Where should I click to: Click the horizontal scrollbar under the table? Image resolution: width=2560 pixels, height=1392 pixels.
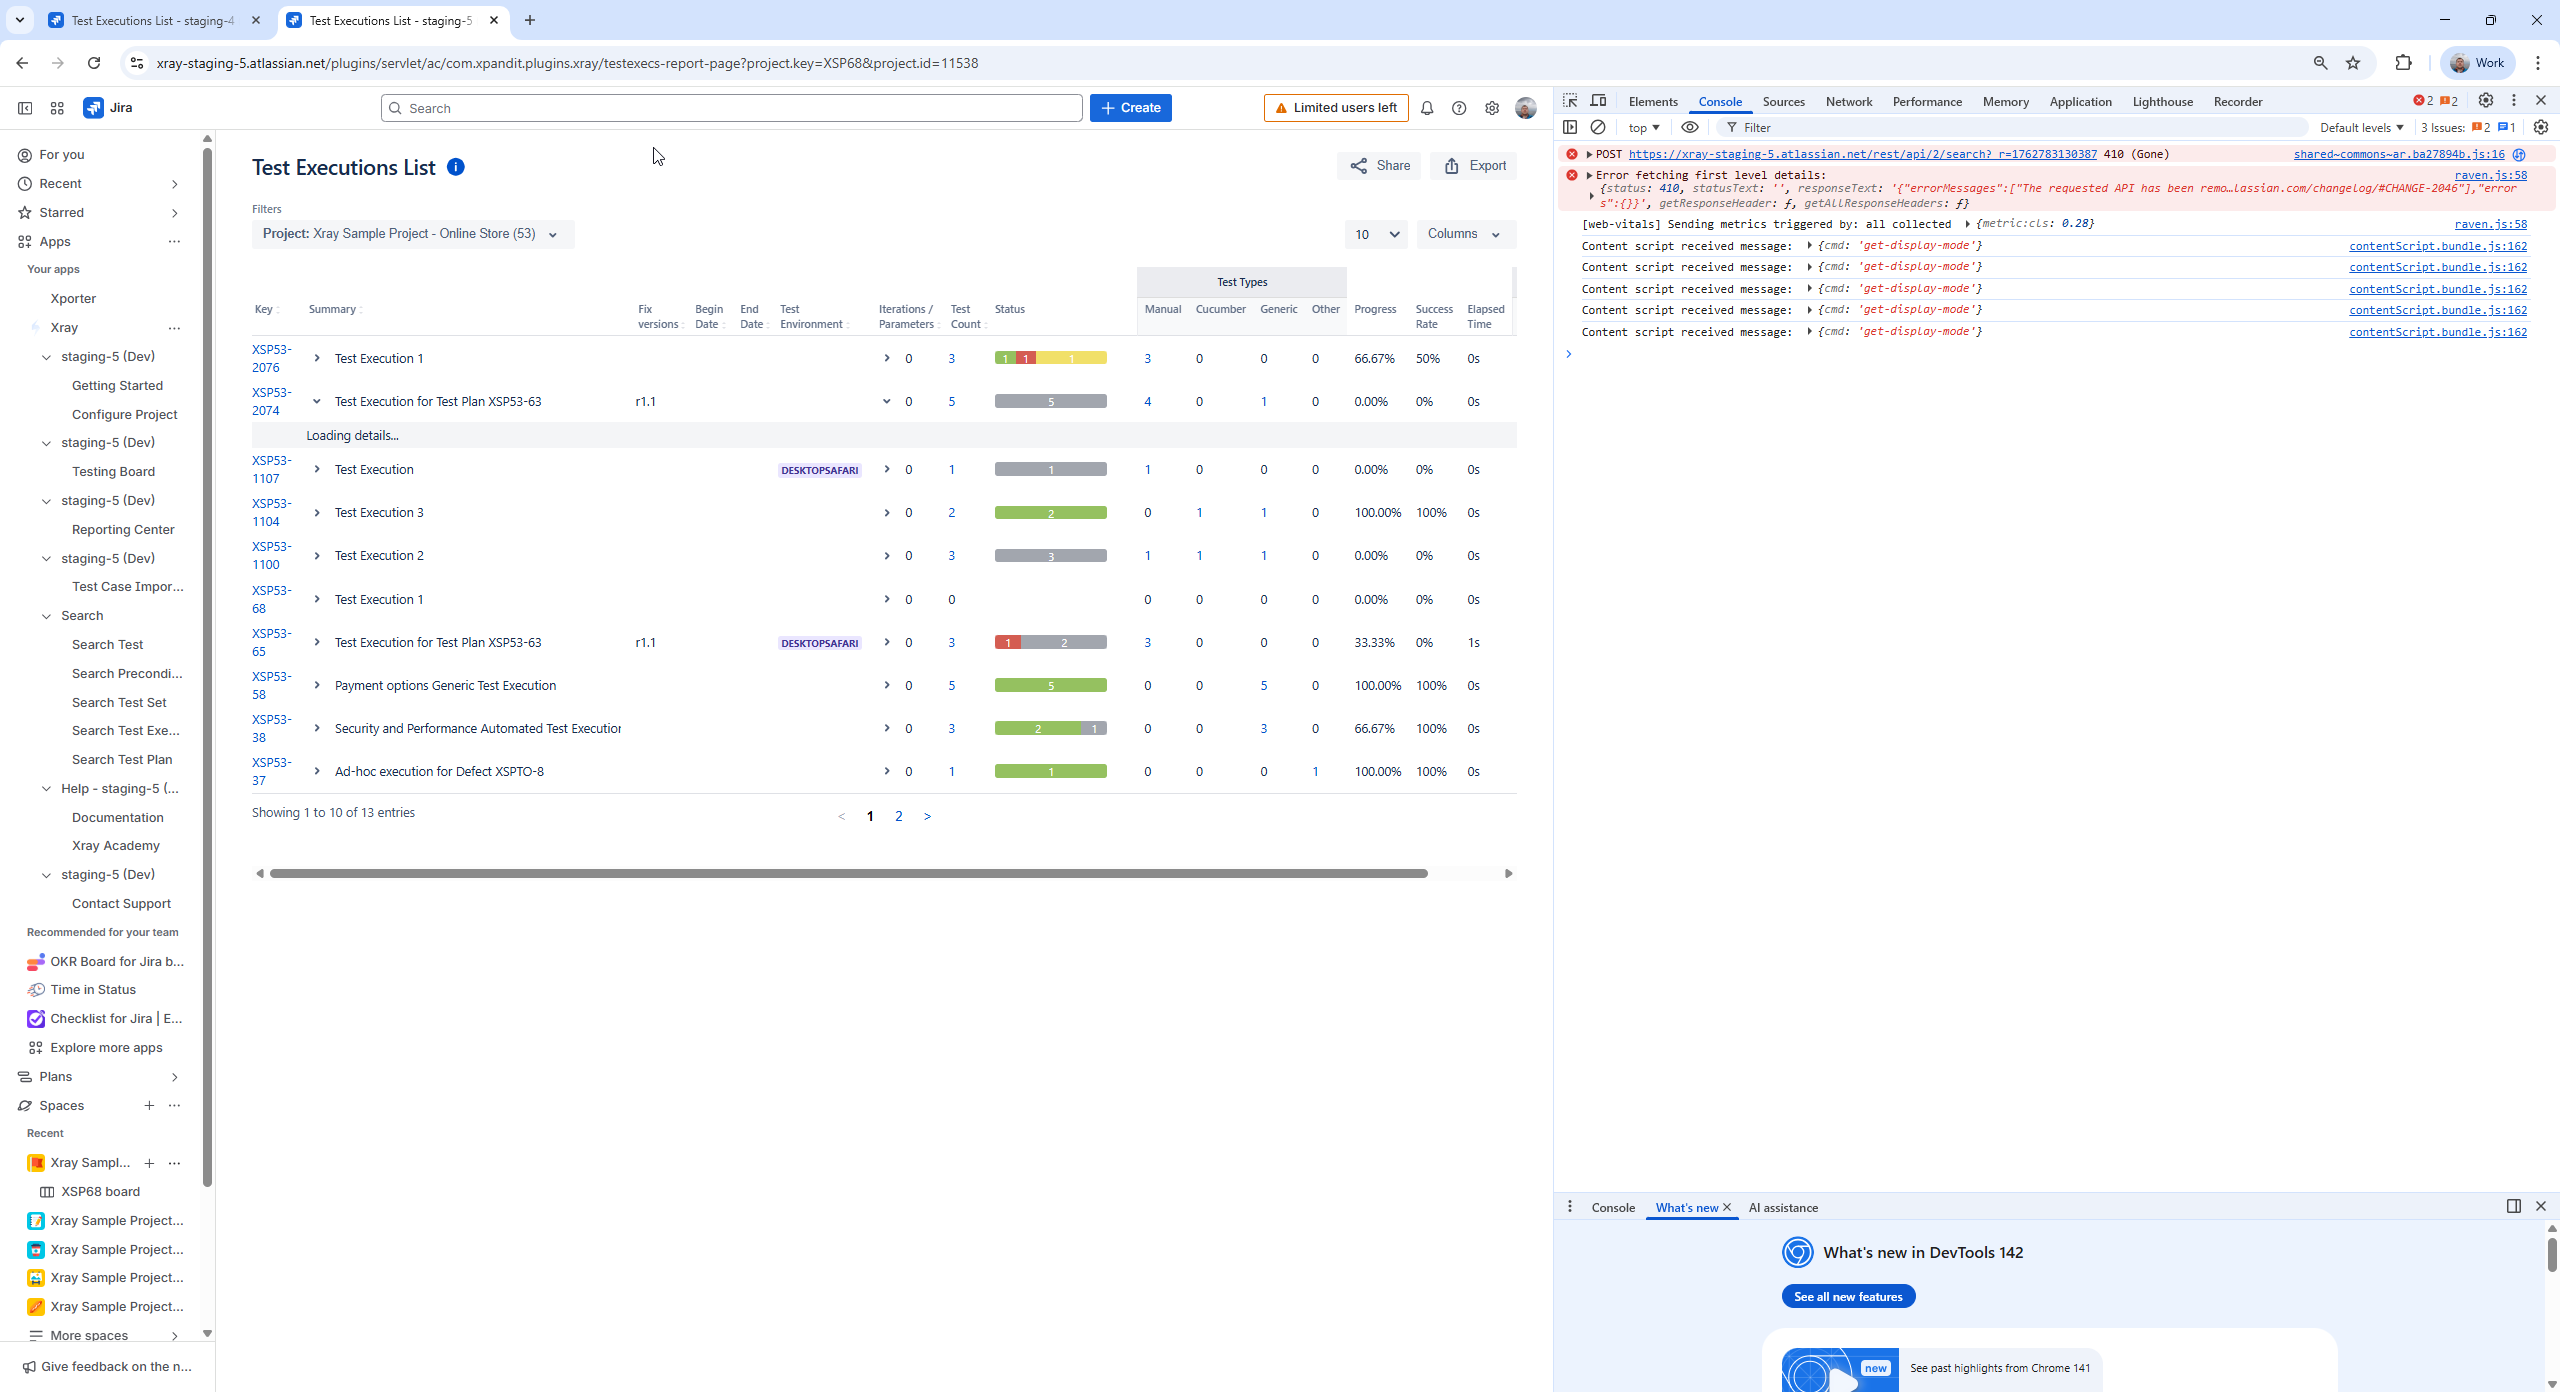tap(848, 873)
